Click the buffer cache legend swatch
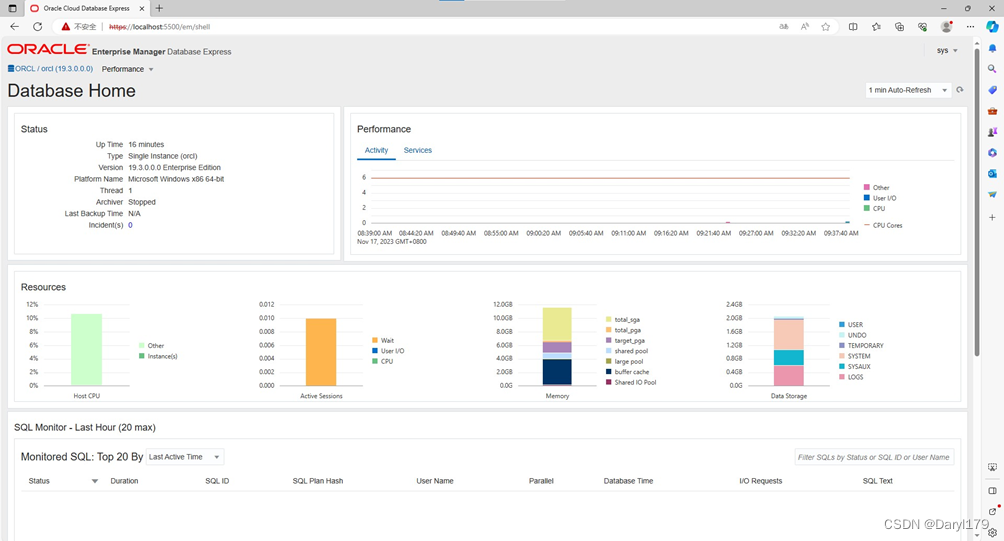 coord(608,372)
